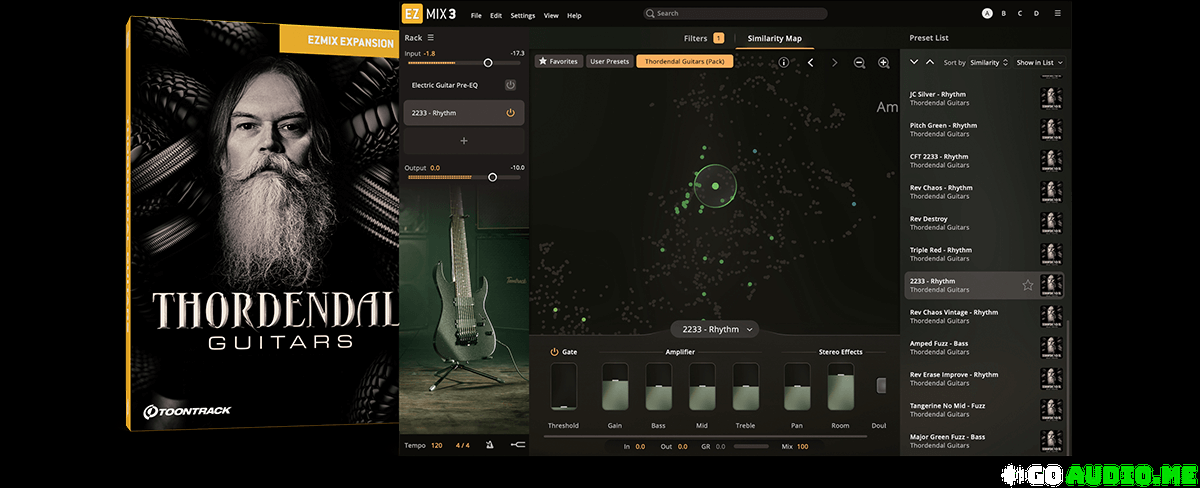Toggle power of 2233 - Rhythm rack slot
This screenshot has width=1200, height=488.
(510, 113)
